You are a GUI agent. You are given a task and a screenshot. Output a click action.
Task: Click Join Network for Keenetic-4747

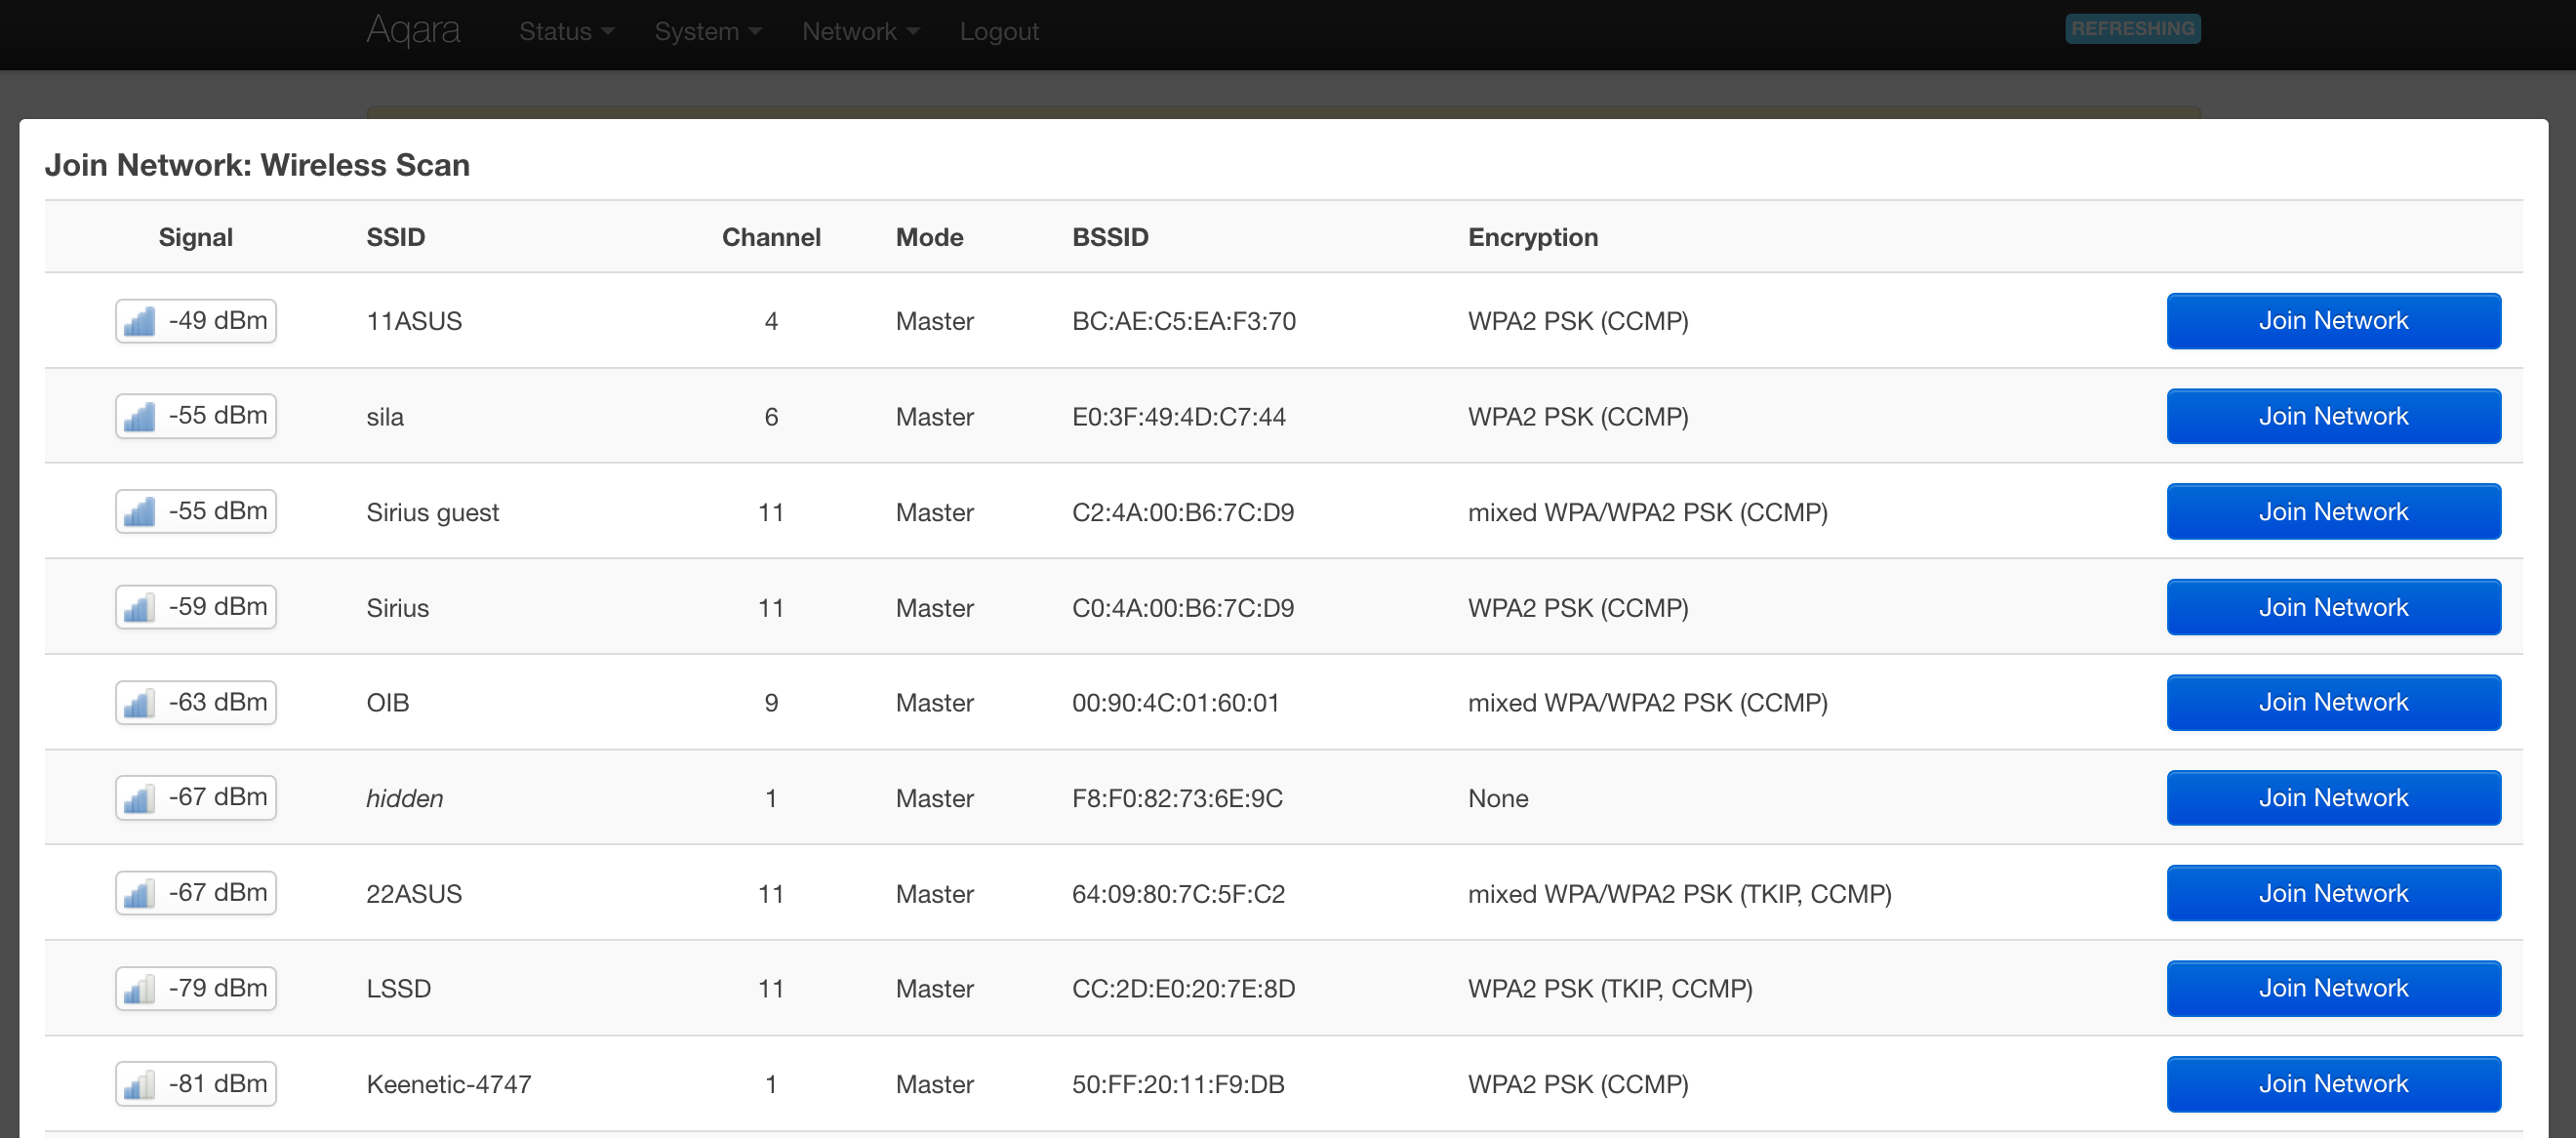2332,1084
